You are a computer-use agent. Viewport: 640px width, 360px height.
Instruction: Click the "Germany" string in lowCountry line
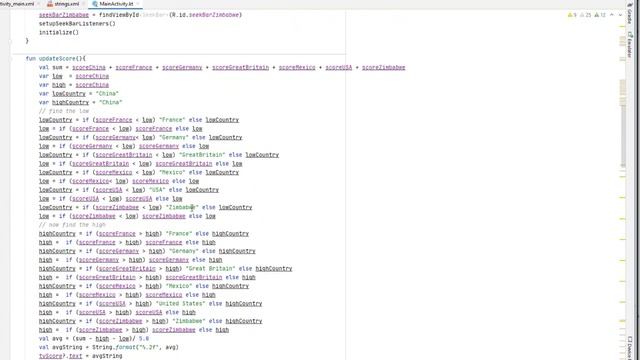click(173, 138)
